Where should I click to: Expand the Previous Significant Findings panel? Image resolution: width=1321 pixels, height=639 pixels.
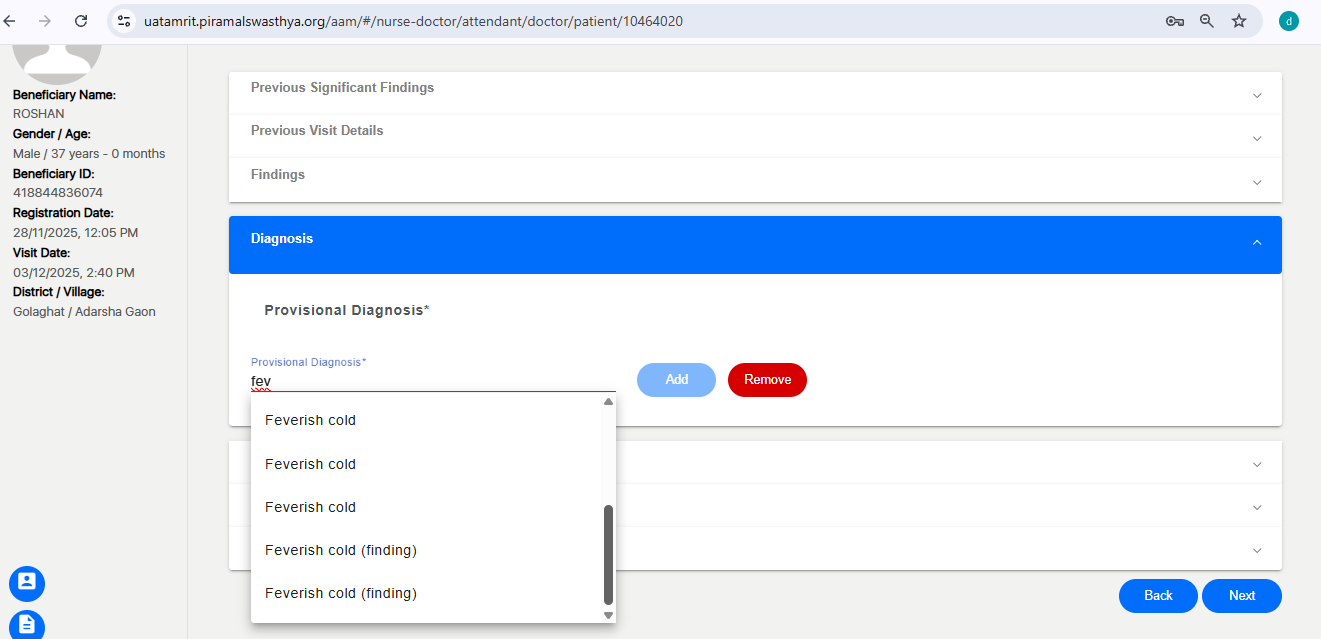pyautogui.click(x=1257, y=96)
